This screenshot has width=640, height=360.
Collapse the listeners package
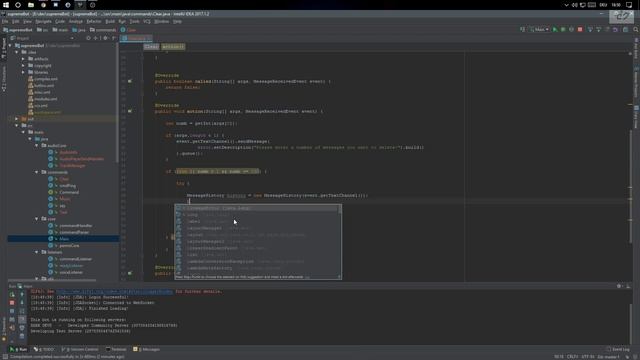click(37, 252)
